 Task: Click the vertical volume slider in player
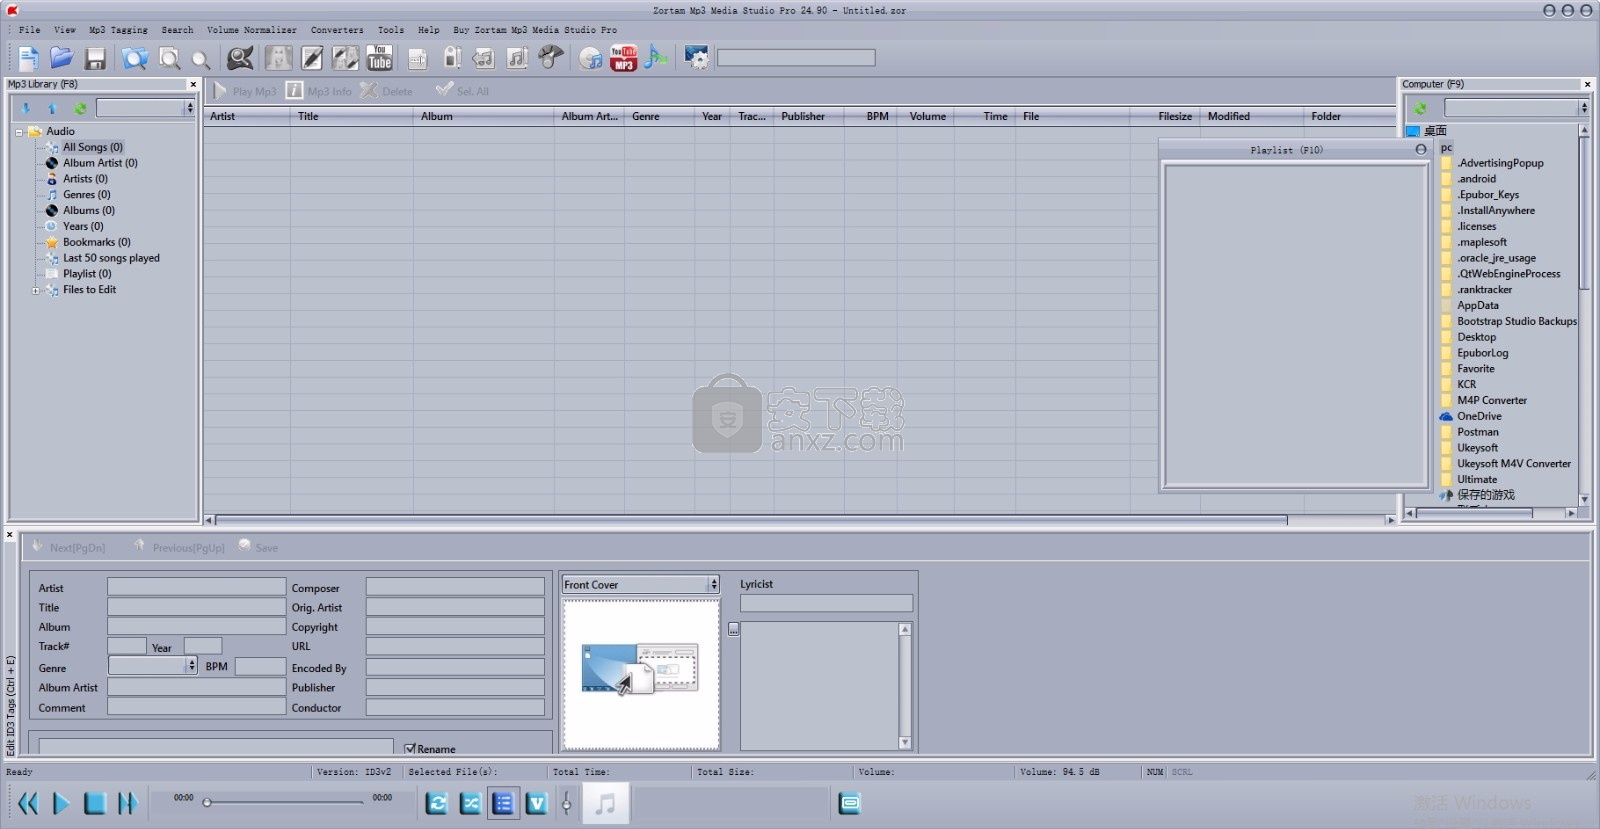[x=566, y=803]
